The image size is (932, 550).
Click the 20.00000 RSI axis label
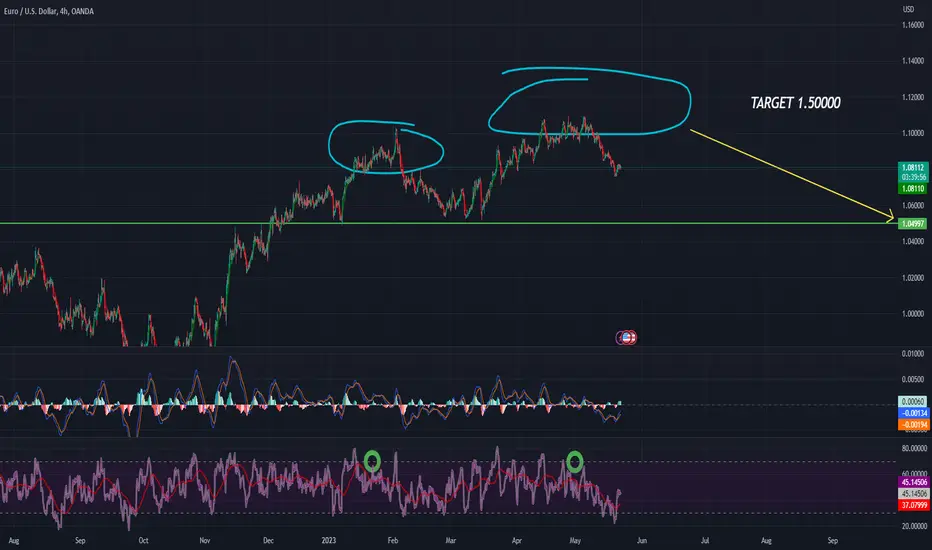[x=914, y=526]
